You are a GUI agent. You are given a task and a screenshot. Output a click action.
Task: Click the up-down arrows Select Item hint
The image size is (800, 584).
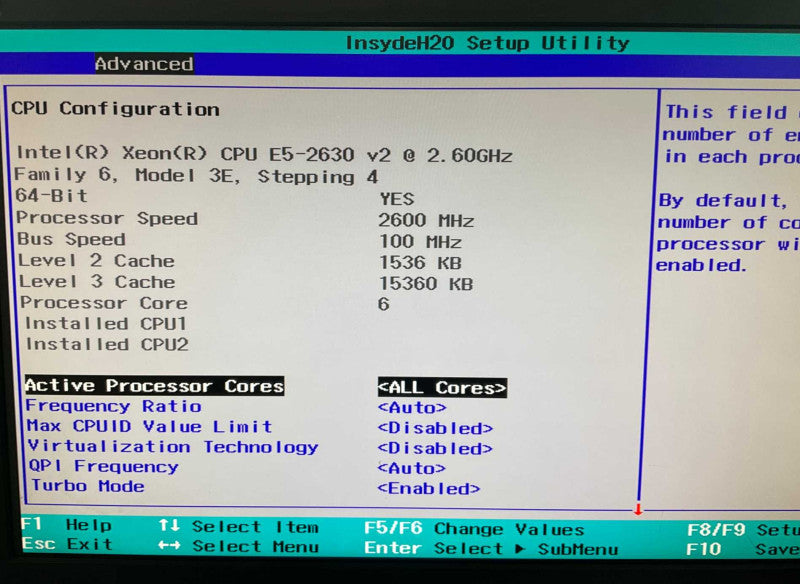pyautogui.click(x=238, y=526)
